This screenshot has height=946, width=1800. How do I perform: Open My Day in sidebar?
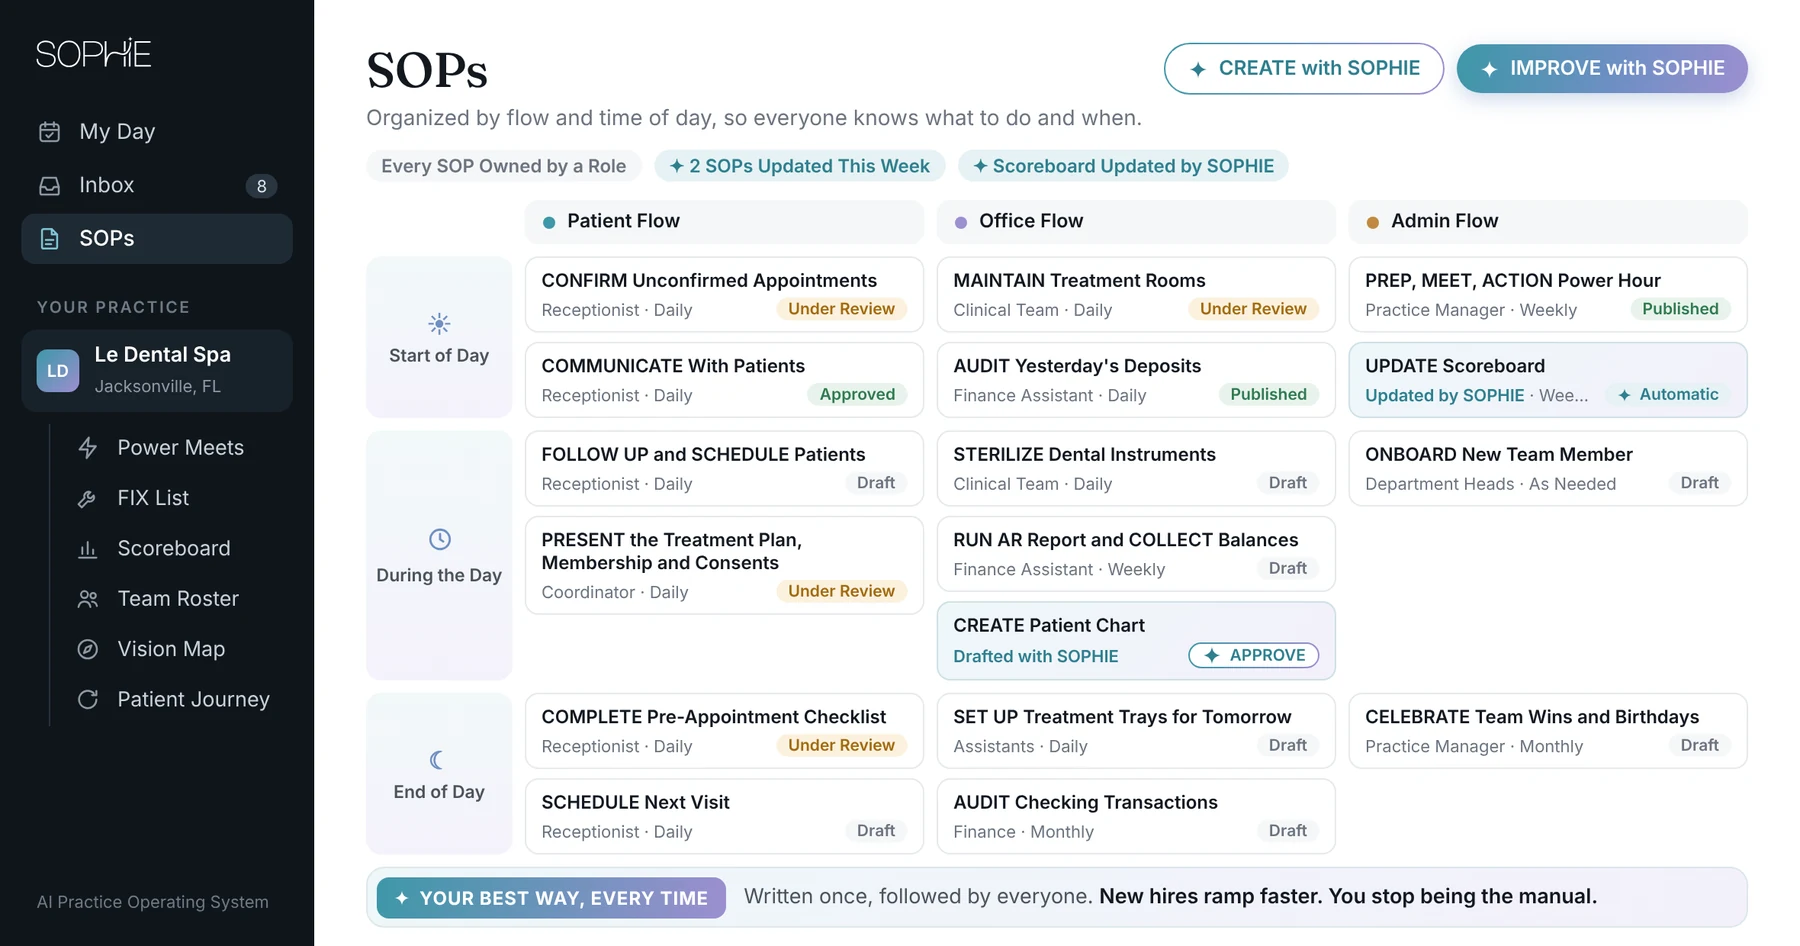click(157, 132)
